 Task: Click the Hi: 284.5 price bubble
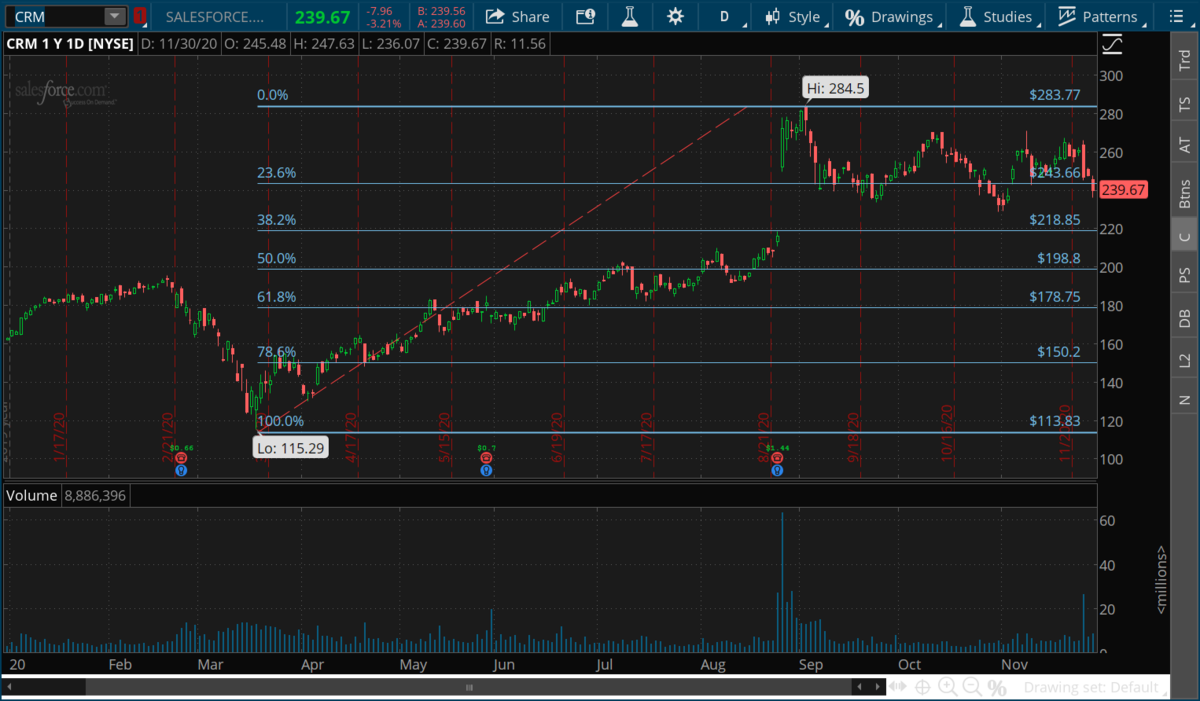[836, 88]
